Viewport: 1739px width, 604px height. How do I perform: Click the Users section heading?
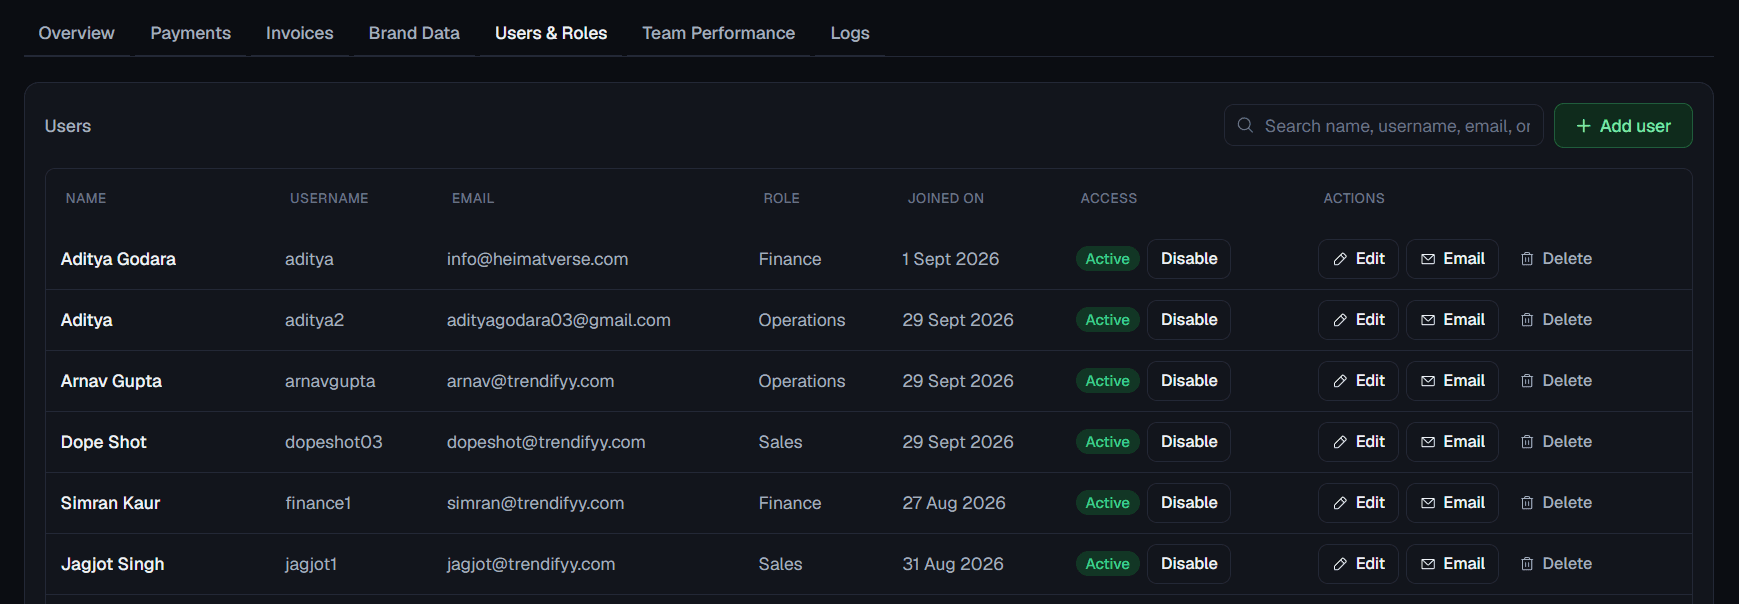[x=68, y=126]
